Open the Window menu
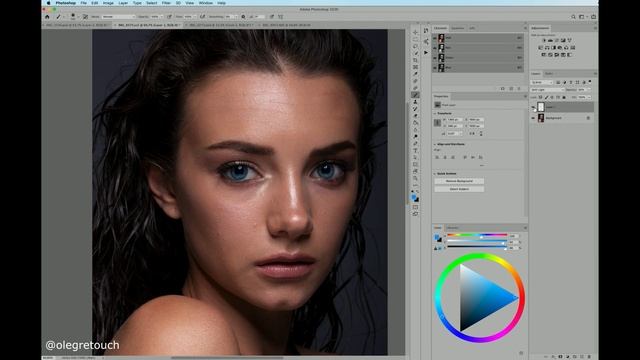The width and height of the screenshot is (640, 360). point(205,3)
